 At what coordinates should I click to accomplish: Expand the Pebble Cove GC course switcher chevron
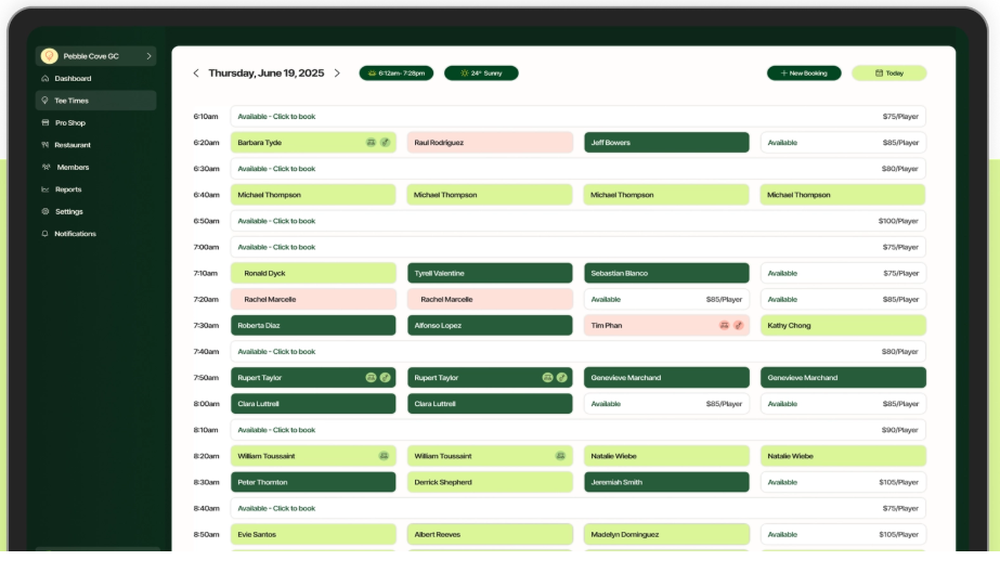click(149, 56)
